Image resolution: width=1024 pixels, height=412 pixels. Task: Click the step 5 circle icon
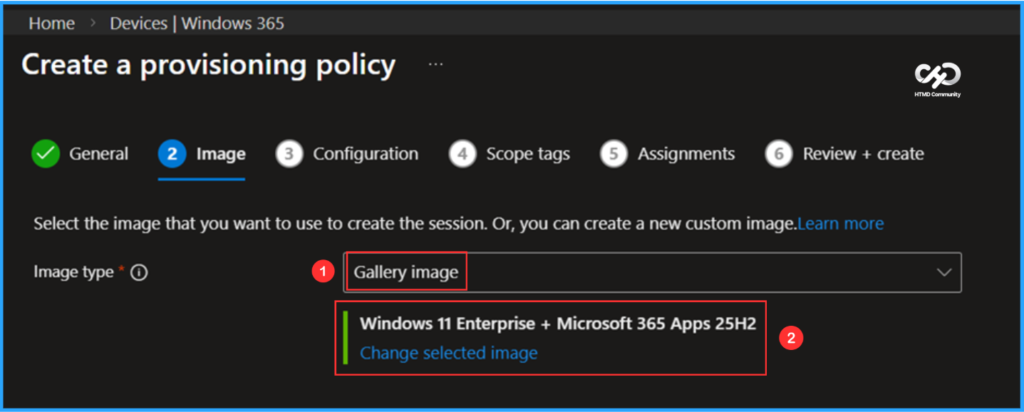pos(614,154)
